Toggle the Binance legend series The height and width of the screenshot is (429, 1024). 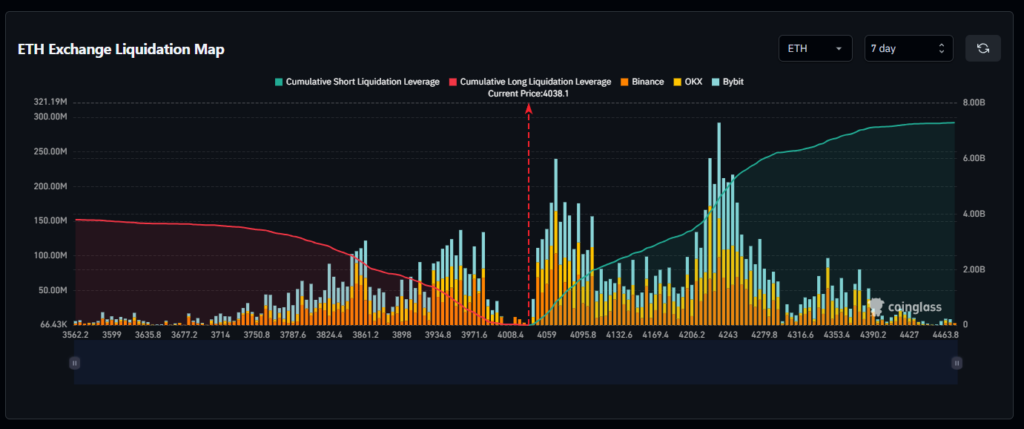(641, 82)
